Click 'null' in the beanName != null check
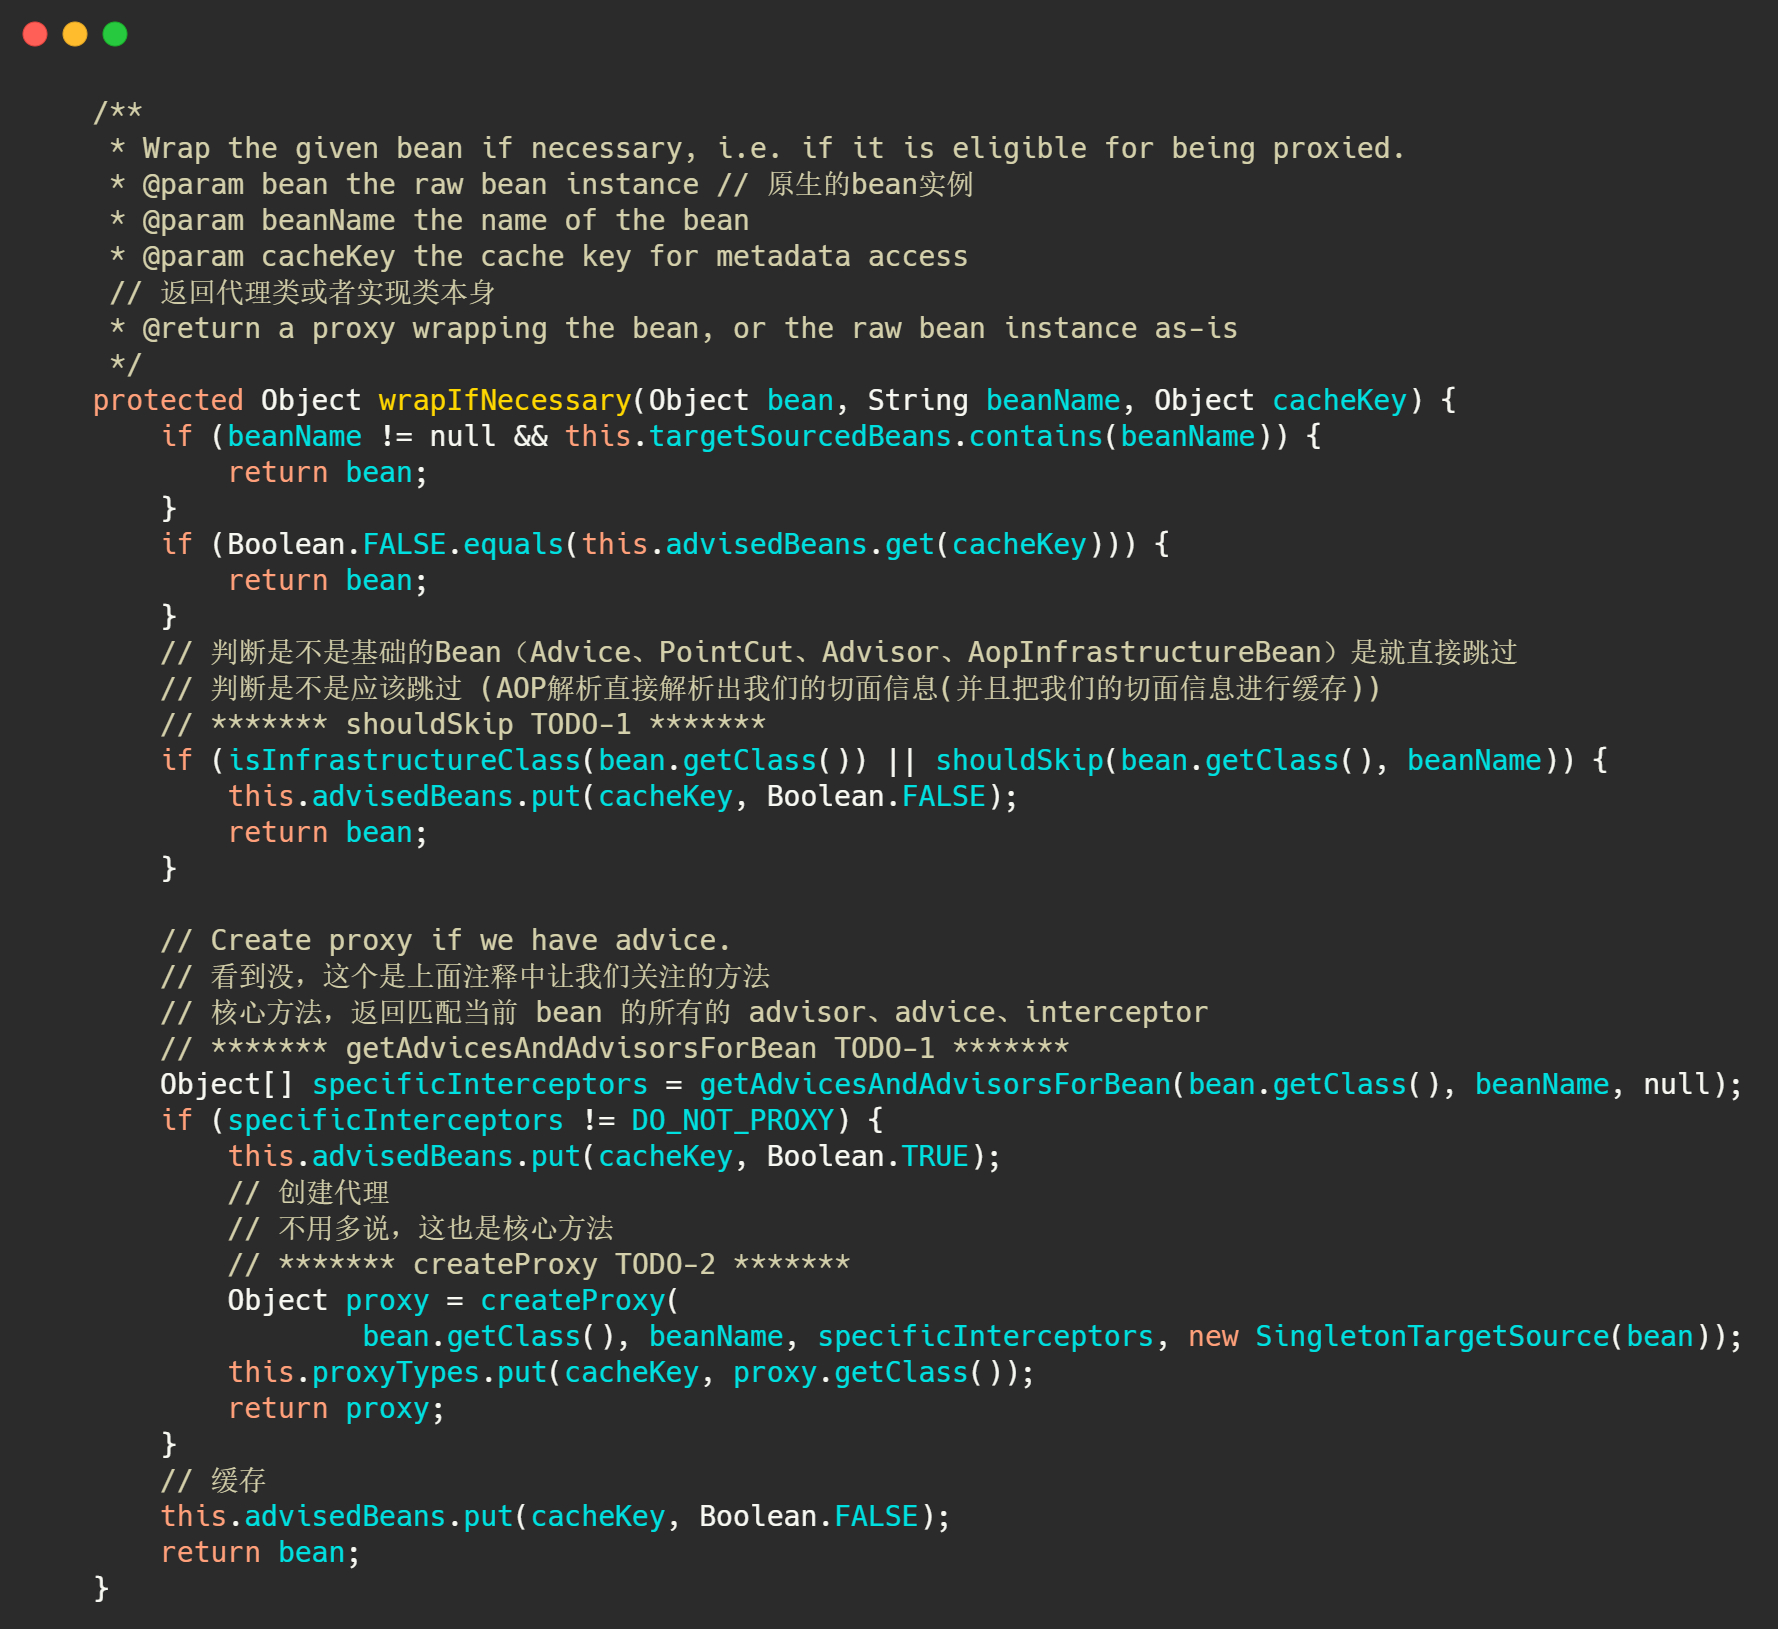Viewport: 1778px width, 1629px height. (462, 436)
